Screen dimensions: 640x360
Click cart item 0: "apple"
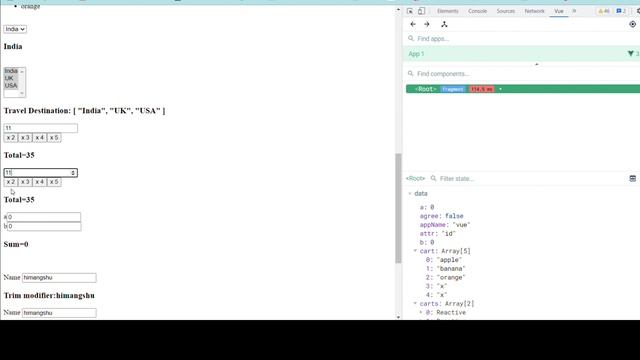coord(444,260)
